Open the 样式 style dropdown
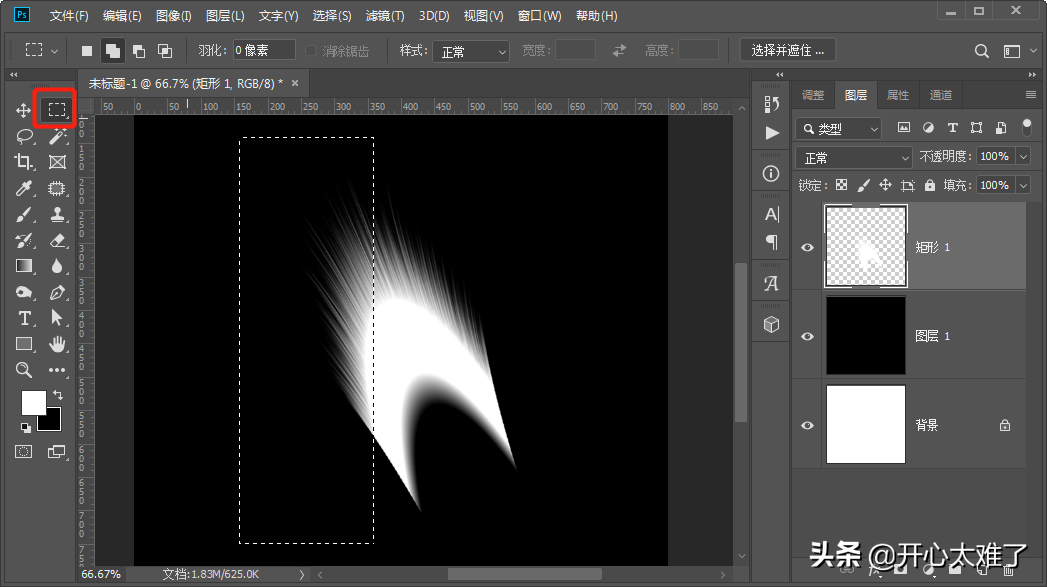The height and width of the screenshot is (587, 1047). [x=474, y=51]
